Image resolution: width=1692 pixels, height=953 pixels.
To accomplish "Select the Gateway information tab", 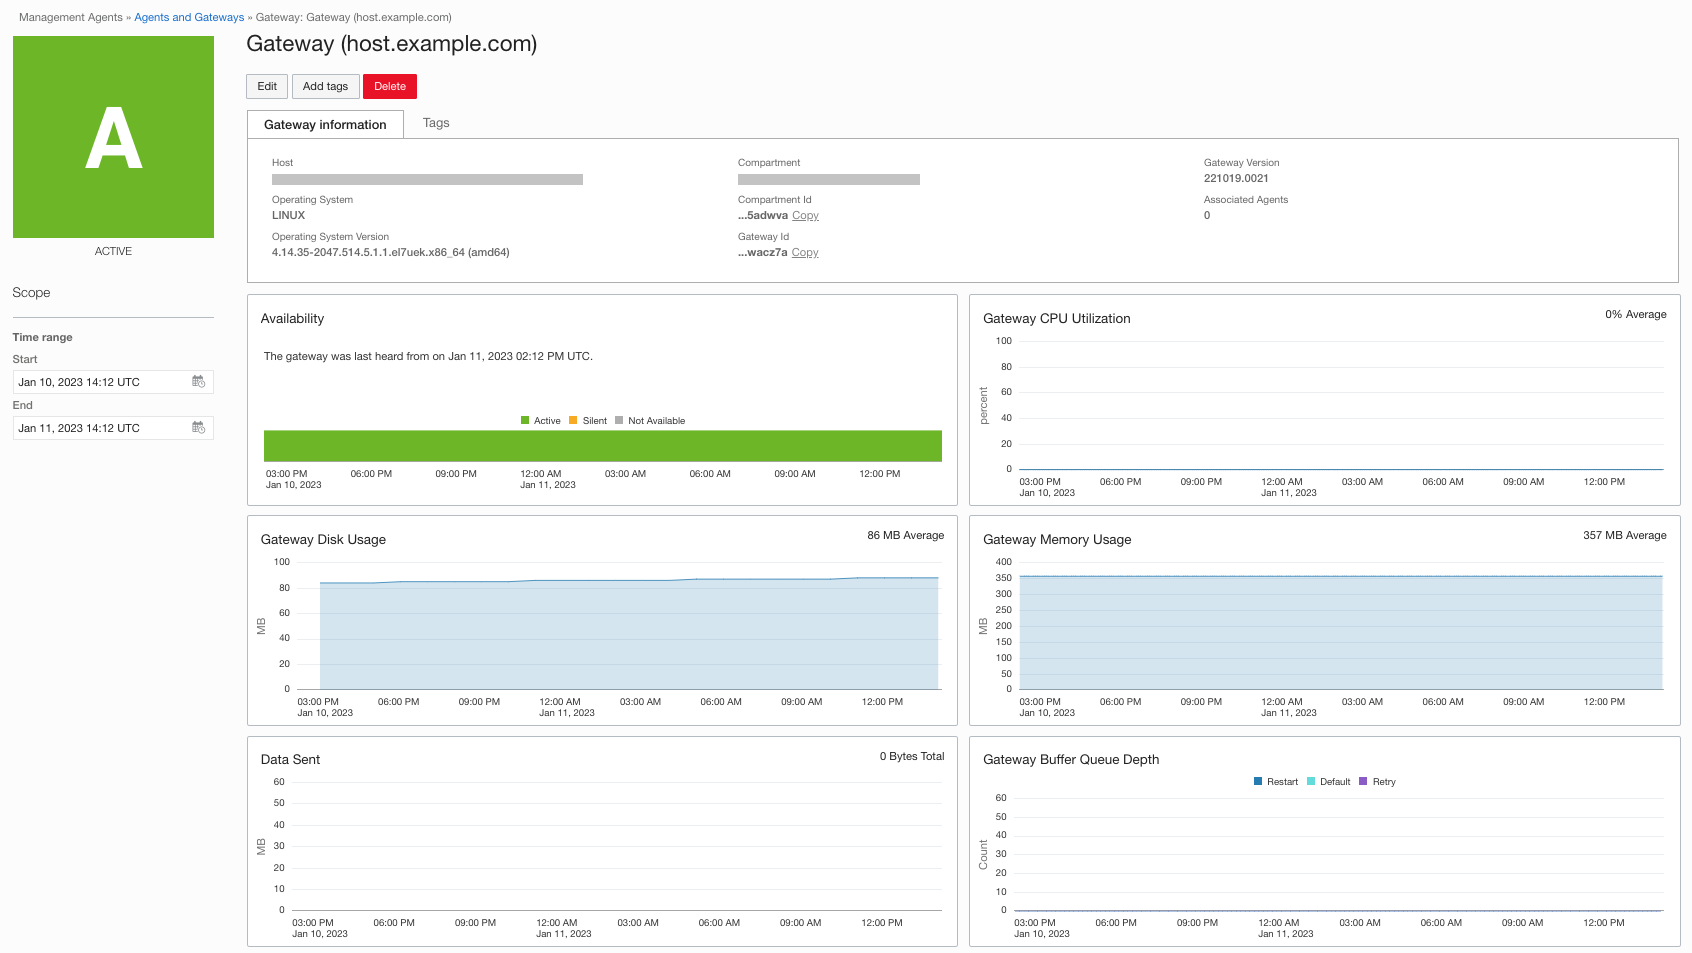I will click(x=325, y=124).
